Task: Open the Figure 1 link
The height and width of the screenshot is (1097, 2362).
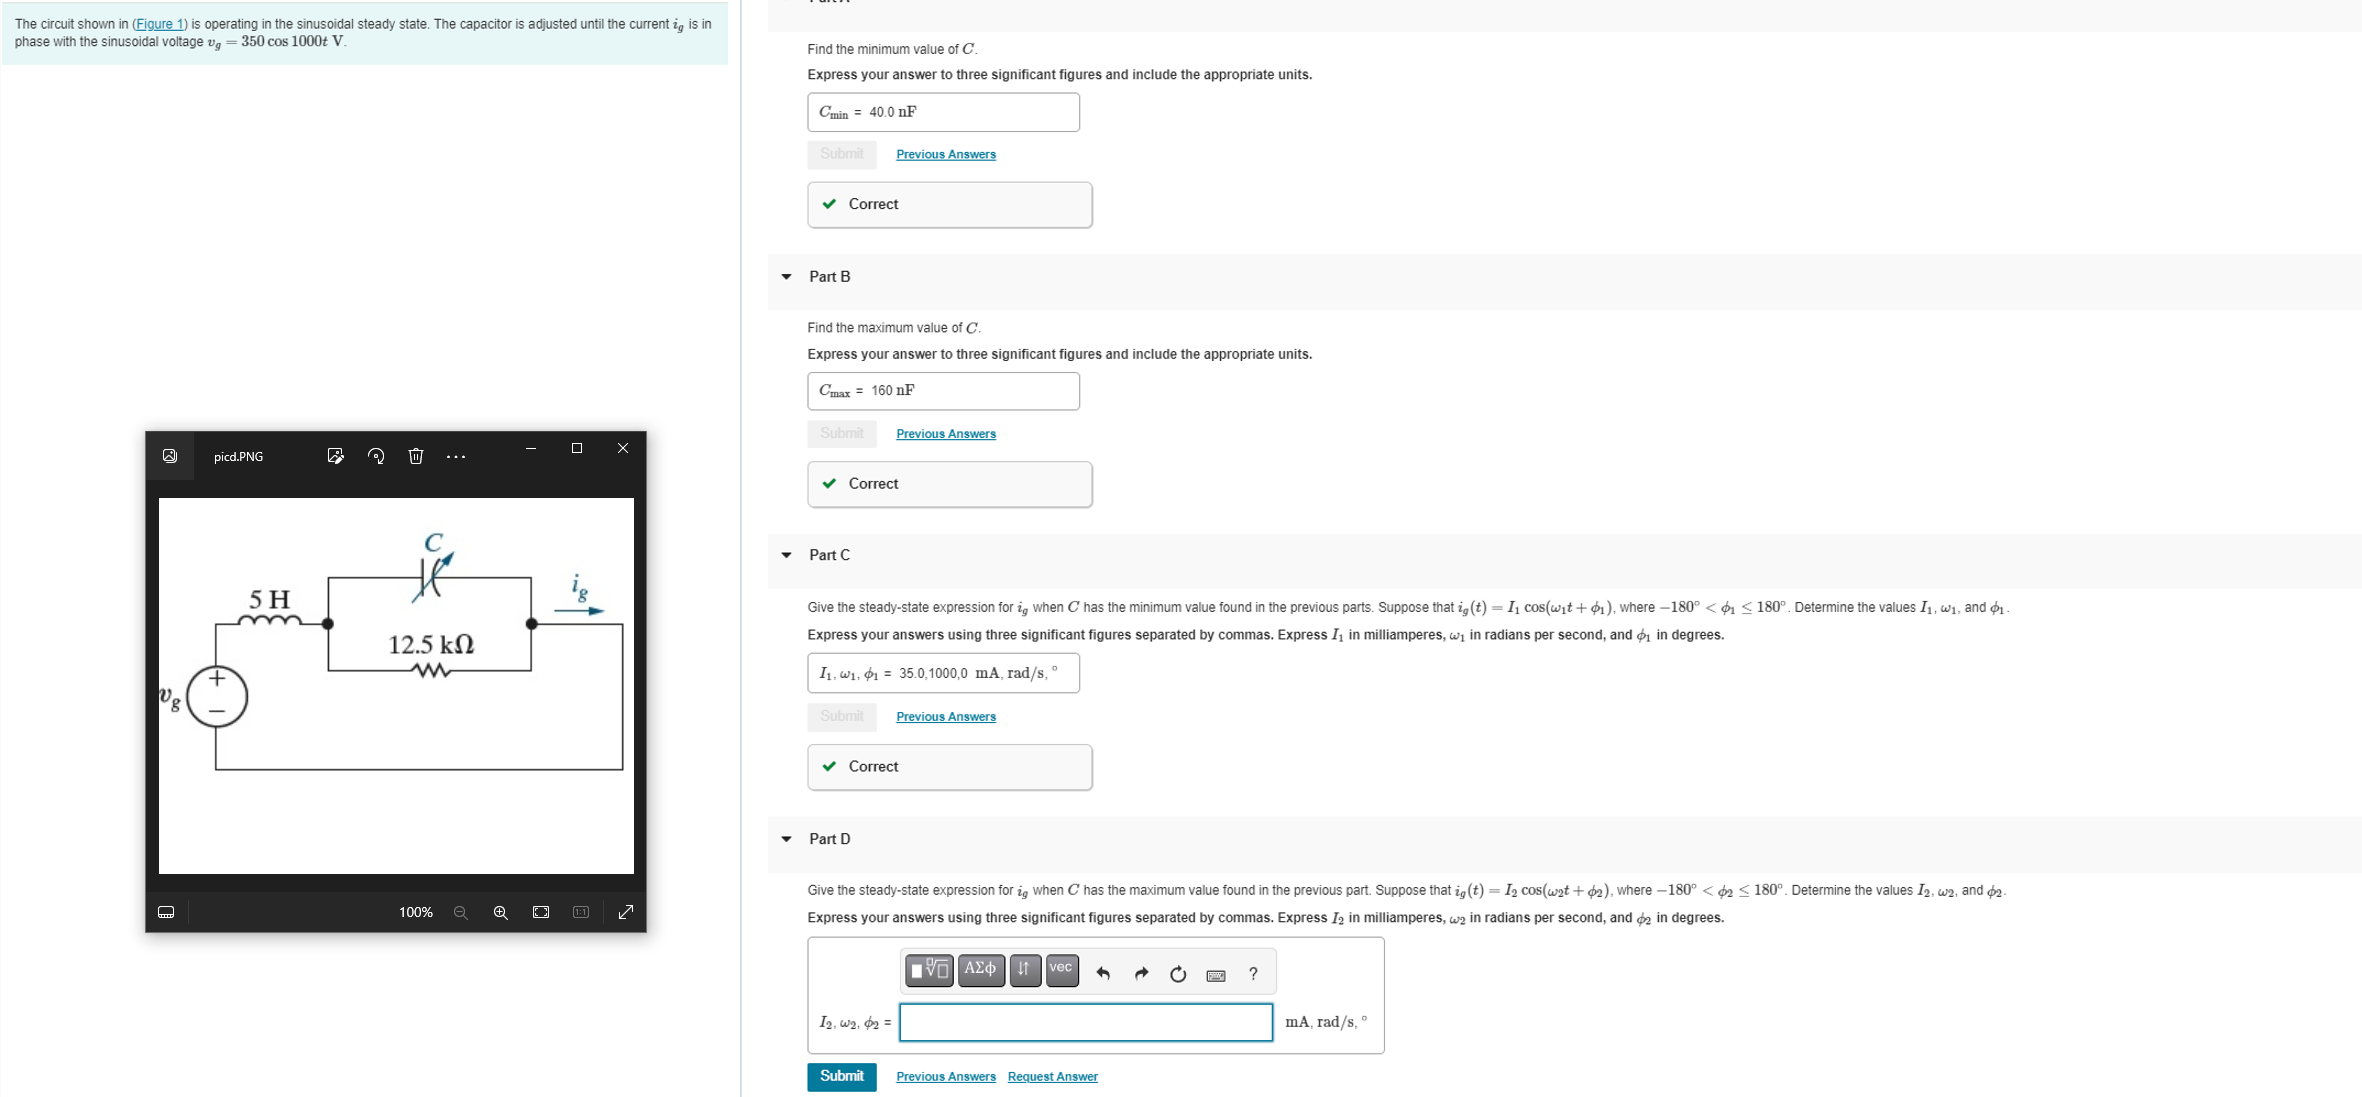Action: coord(160,24)
